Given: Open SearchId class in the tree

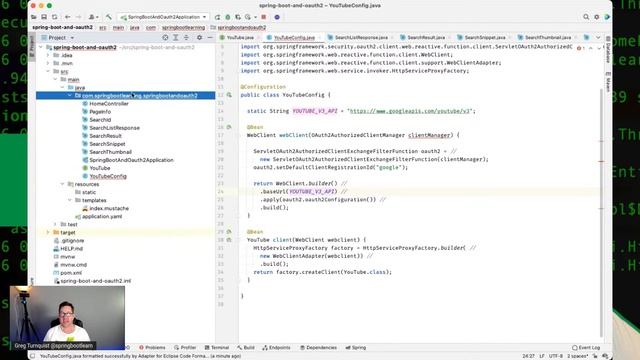Looking at the screenshot, I should click(100, 120).
